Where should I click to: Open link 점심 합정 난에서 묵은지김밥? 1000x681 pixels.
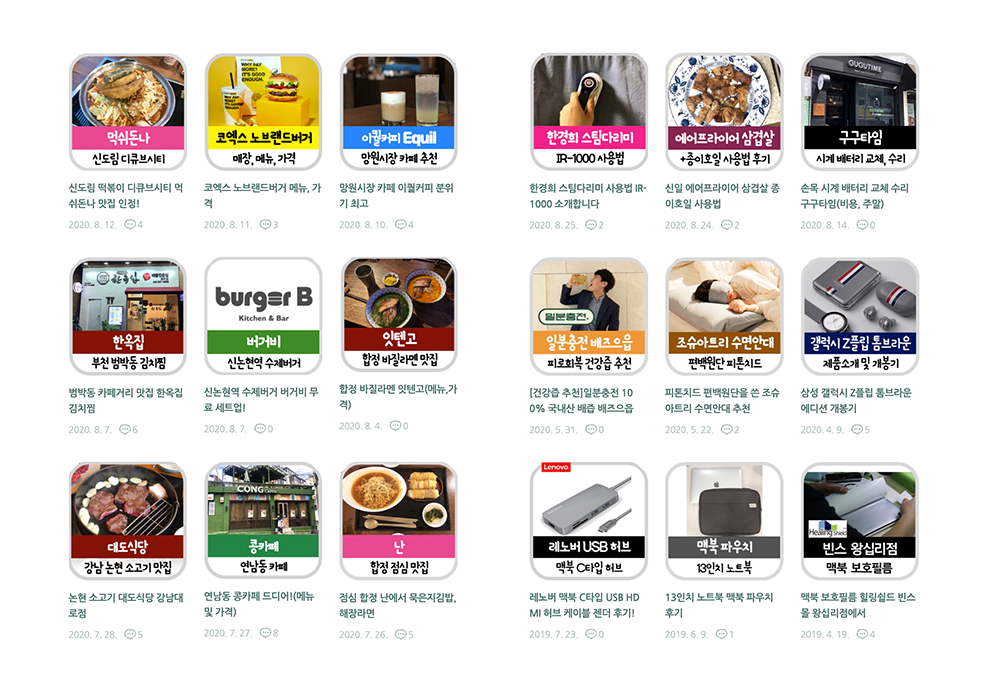pyautogui.click(x=397, y=605)
